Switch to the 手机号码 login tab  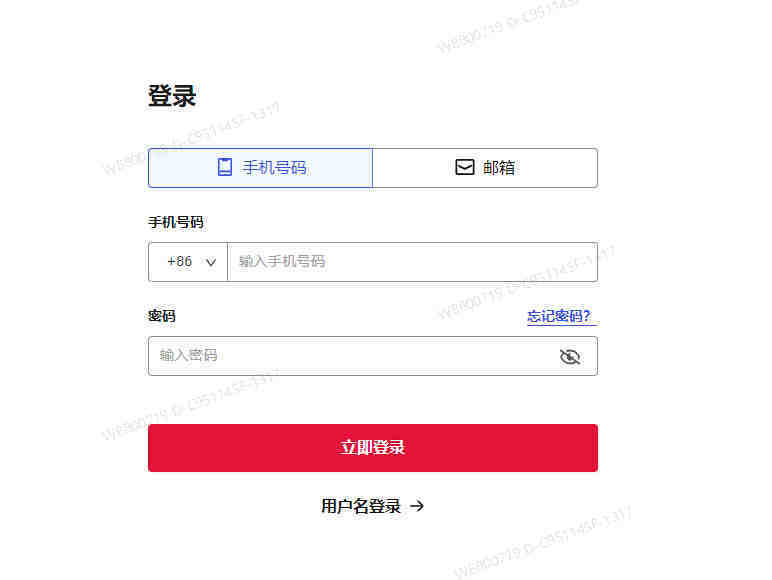[260, 168]
